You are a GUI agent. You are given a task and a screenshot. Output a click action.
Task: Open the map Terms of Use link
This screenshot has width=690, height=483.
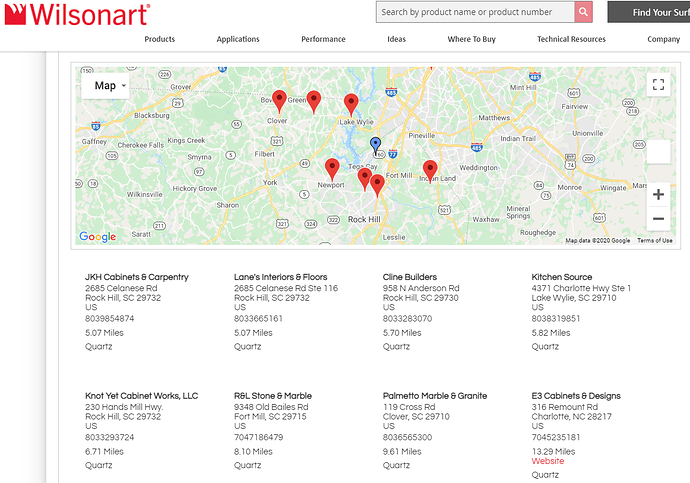(655, 241)
